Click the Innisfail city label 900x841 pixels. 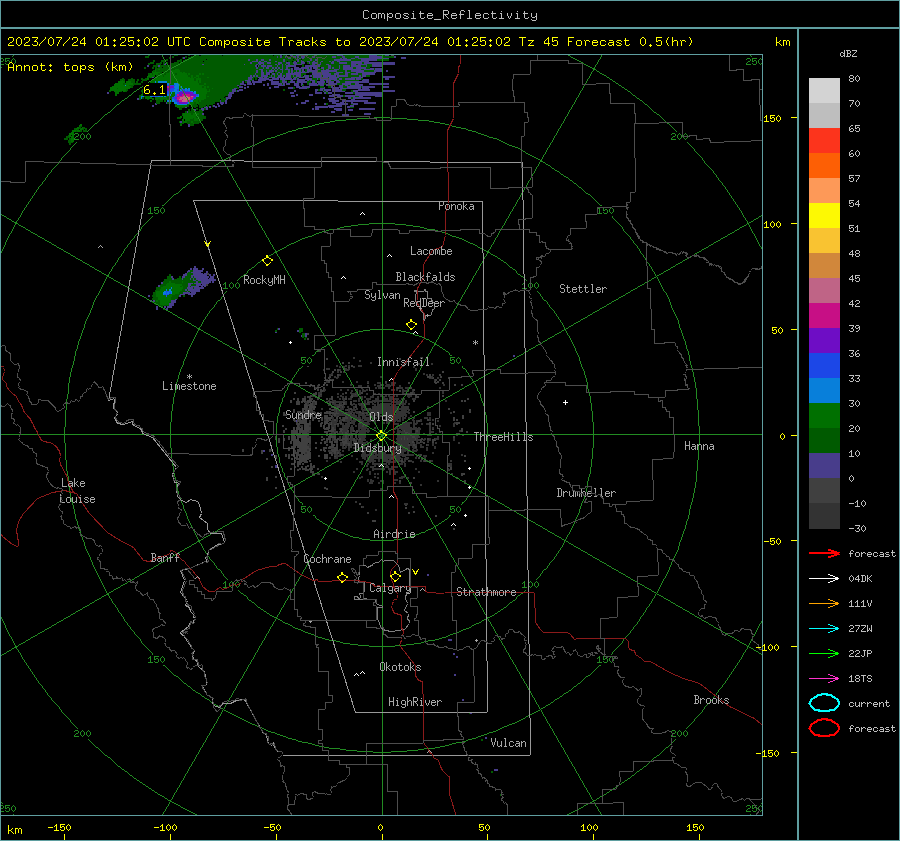click(x=404, y=362)
